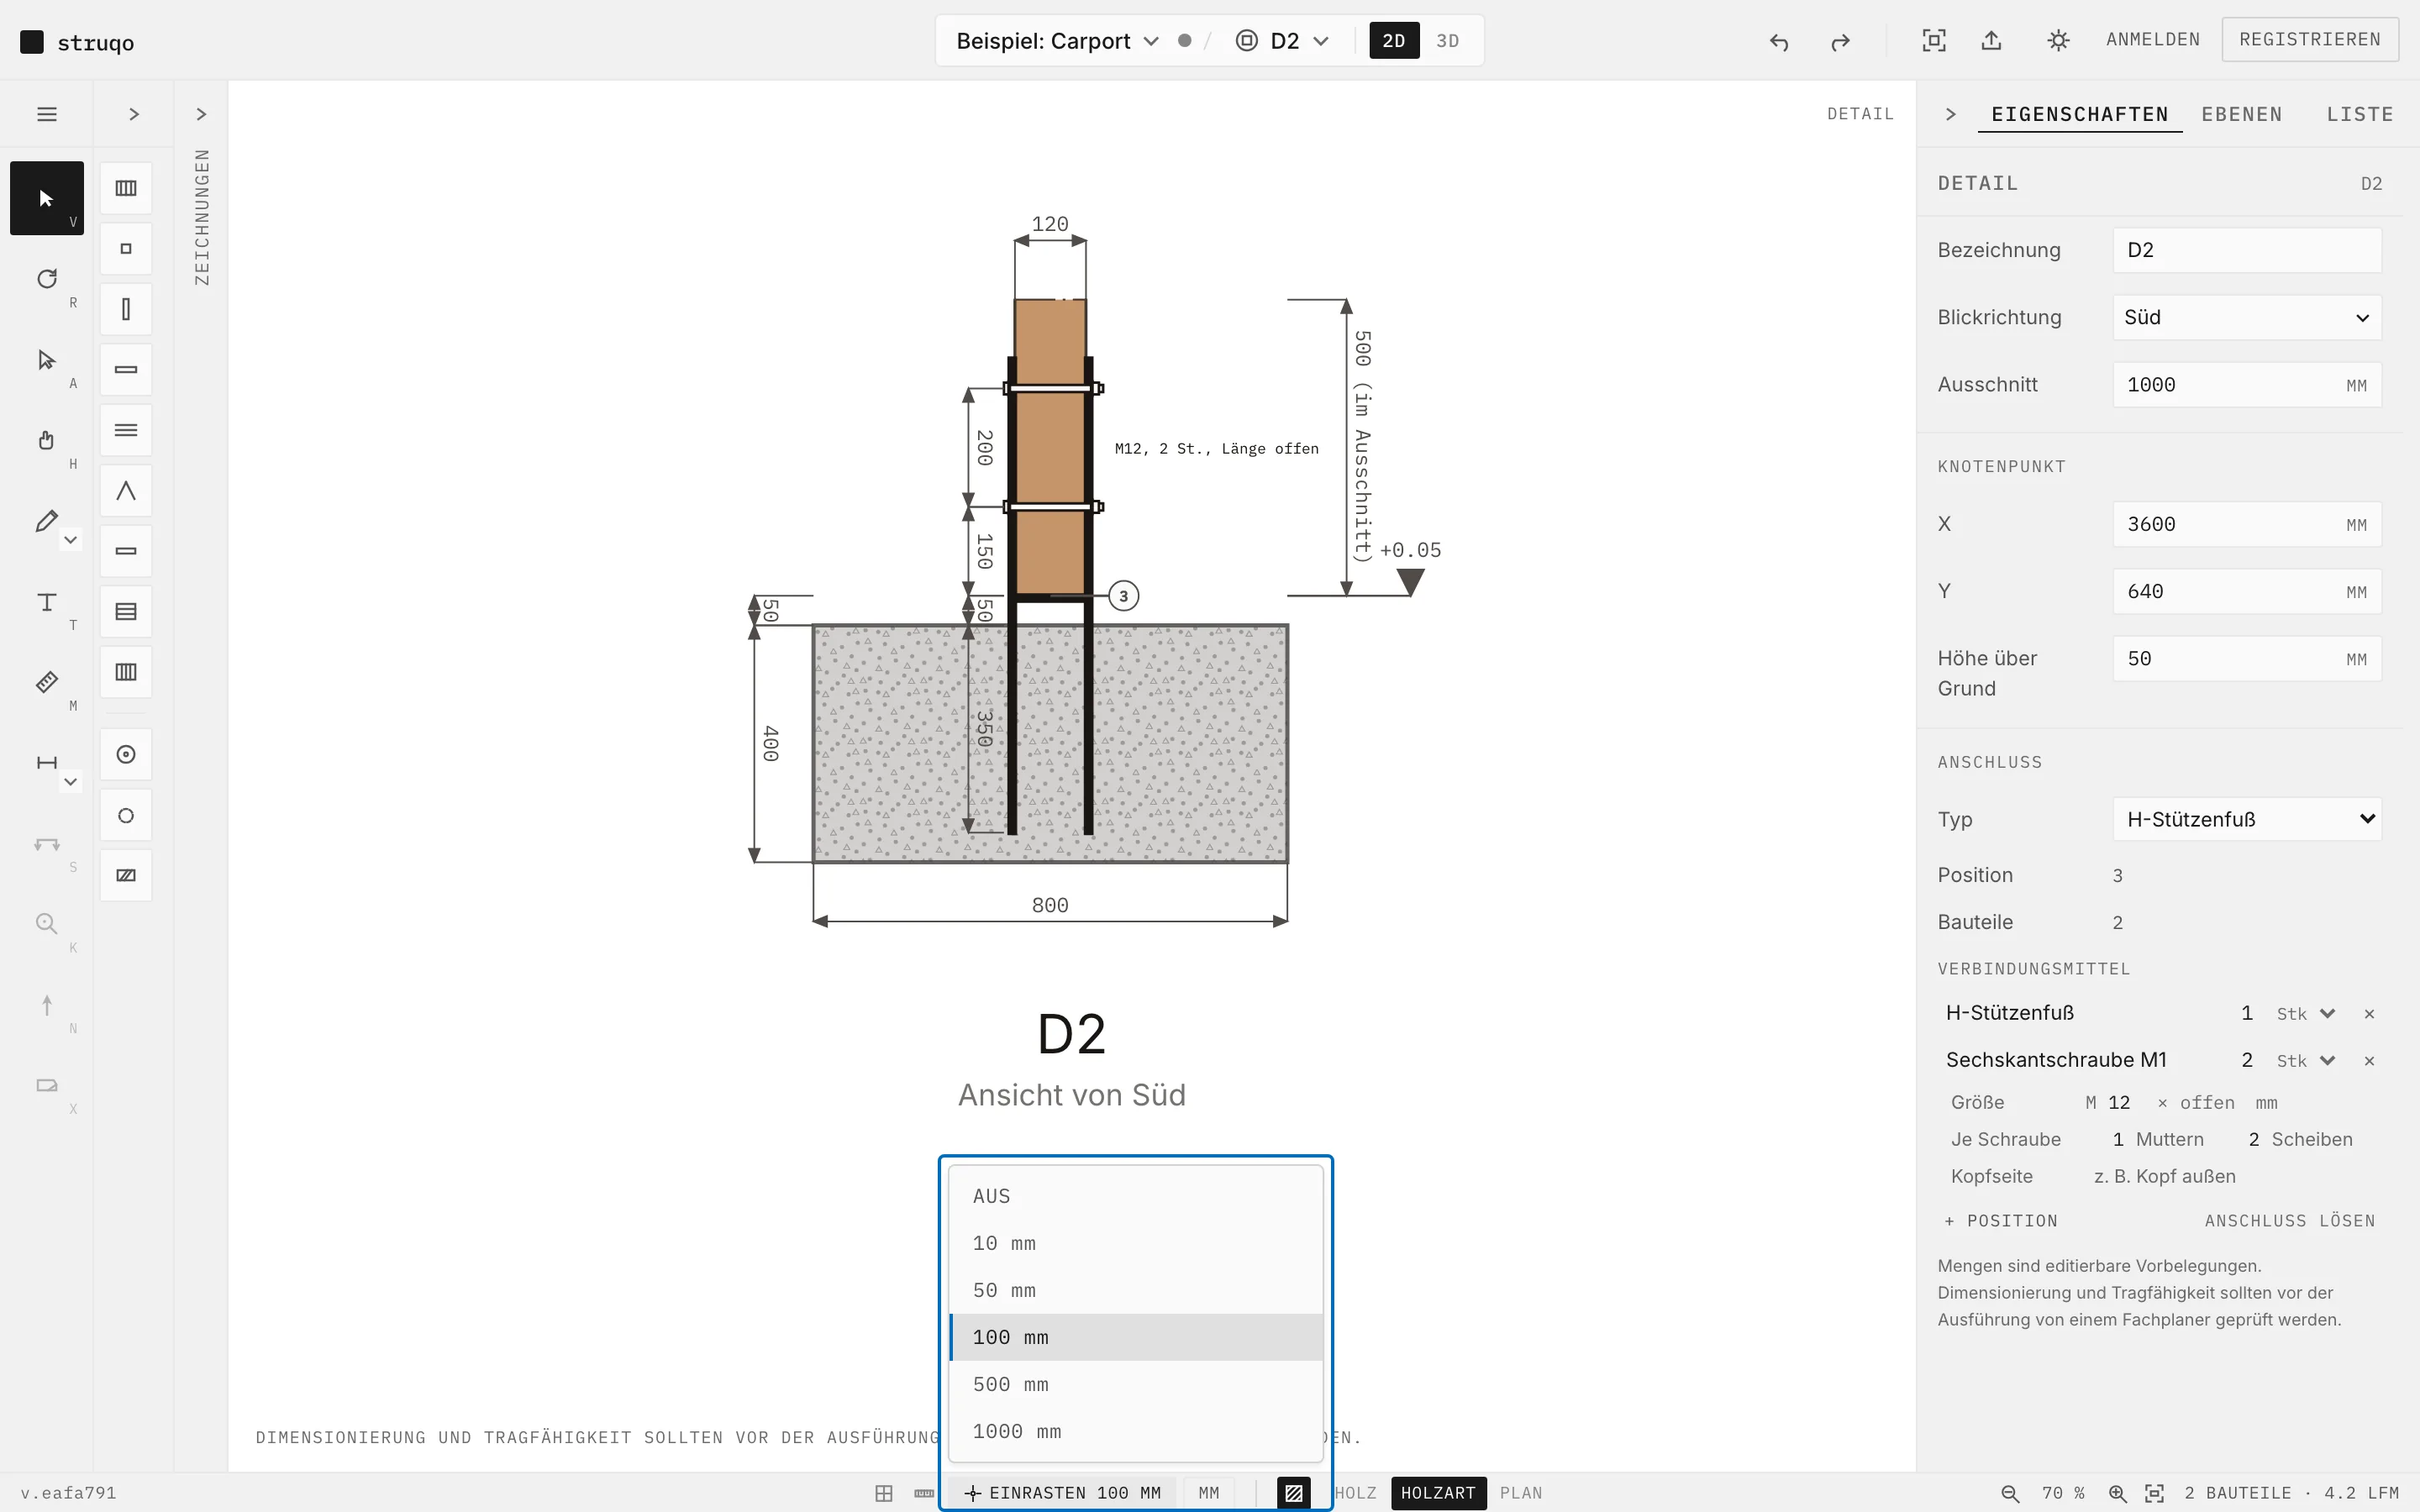This screenshot has width=2420, height=1512.
Task: Click the export upload icon
Action: coord(1991,40)
